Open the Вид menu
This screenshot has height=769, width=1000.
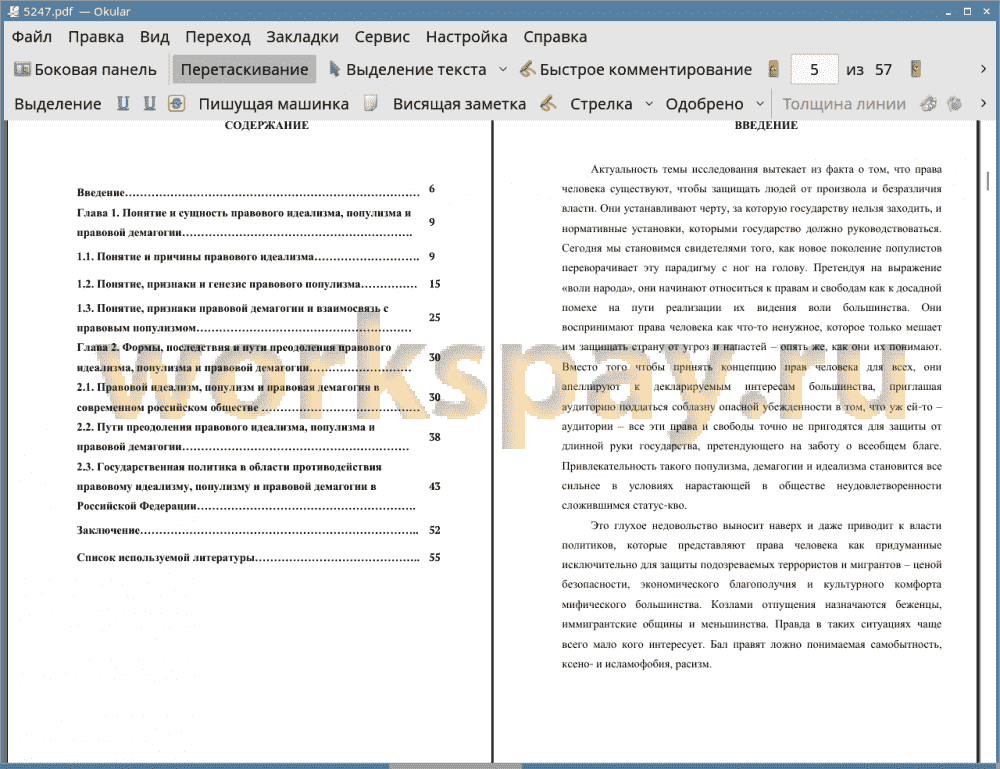[154, 37]
